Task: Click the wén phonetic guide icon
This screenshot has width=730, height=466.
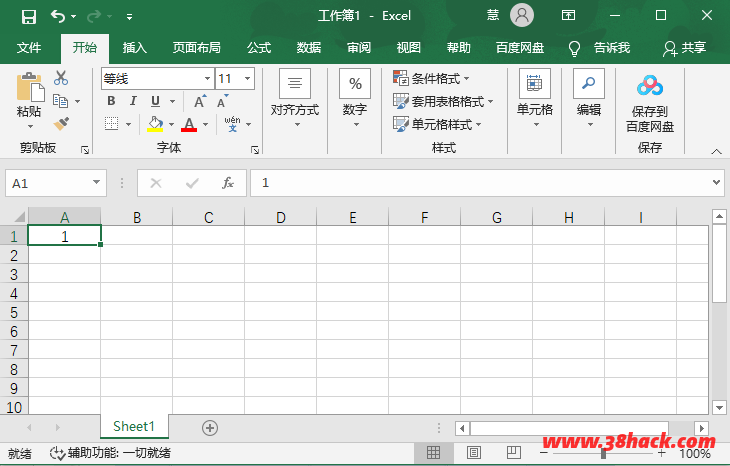Action: pyautogui.click(x=232, y=124)
